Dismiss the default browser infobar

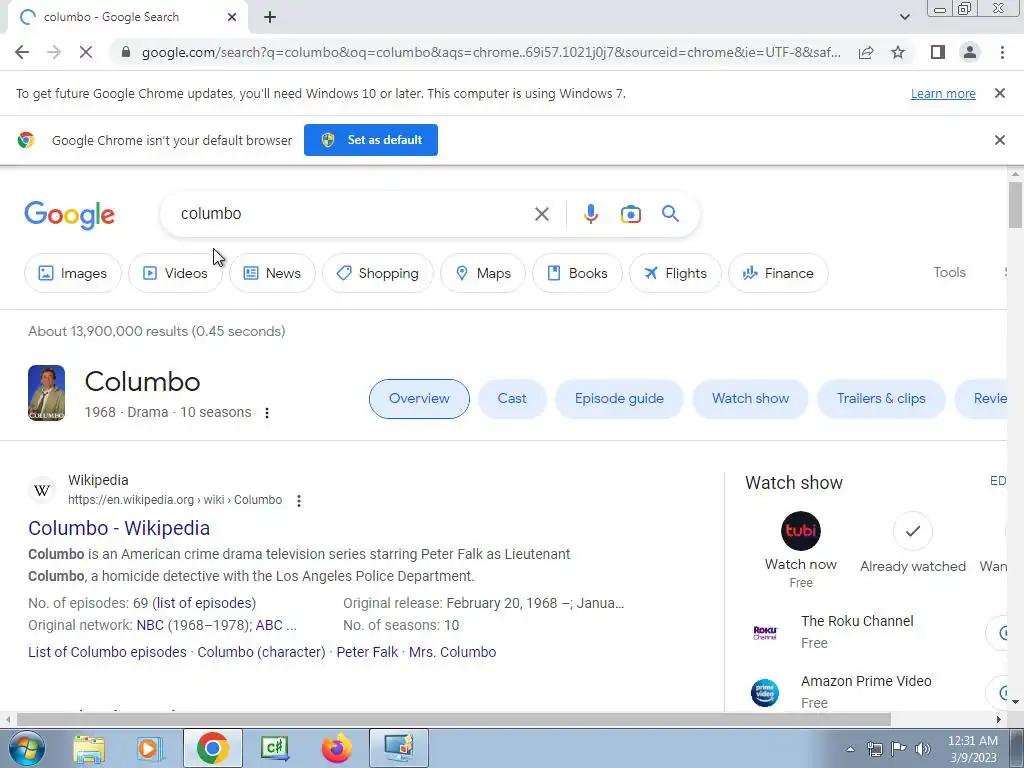(x=999, y=140)
